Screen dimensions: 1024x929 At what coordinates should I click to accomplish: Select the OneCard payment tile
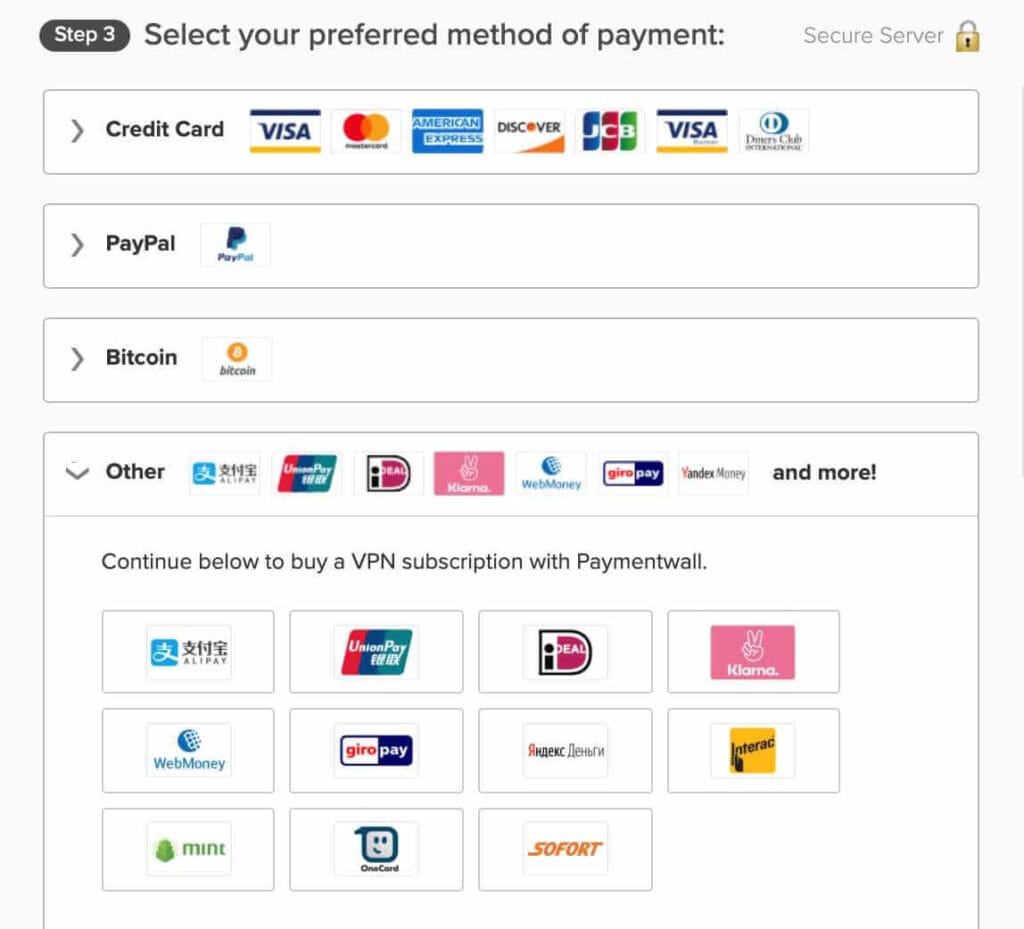pyautogui.click(x=376, y=849)
